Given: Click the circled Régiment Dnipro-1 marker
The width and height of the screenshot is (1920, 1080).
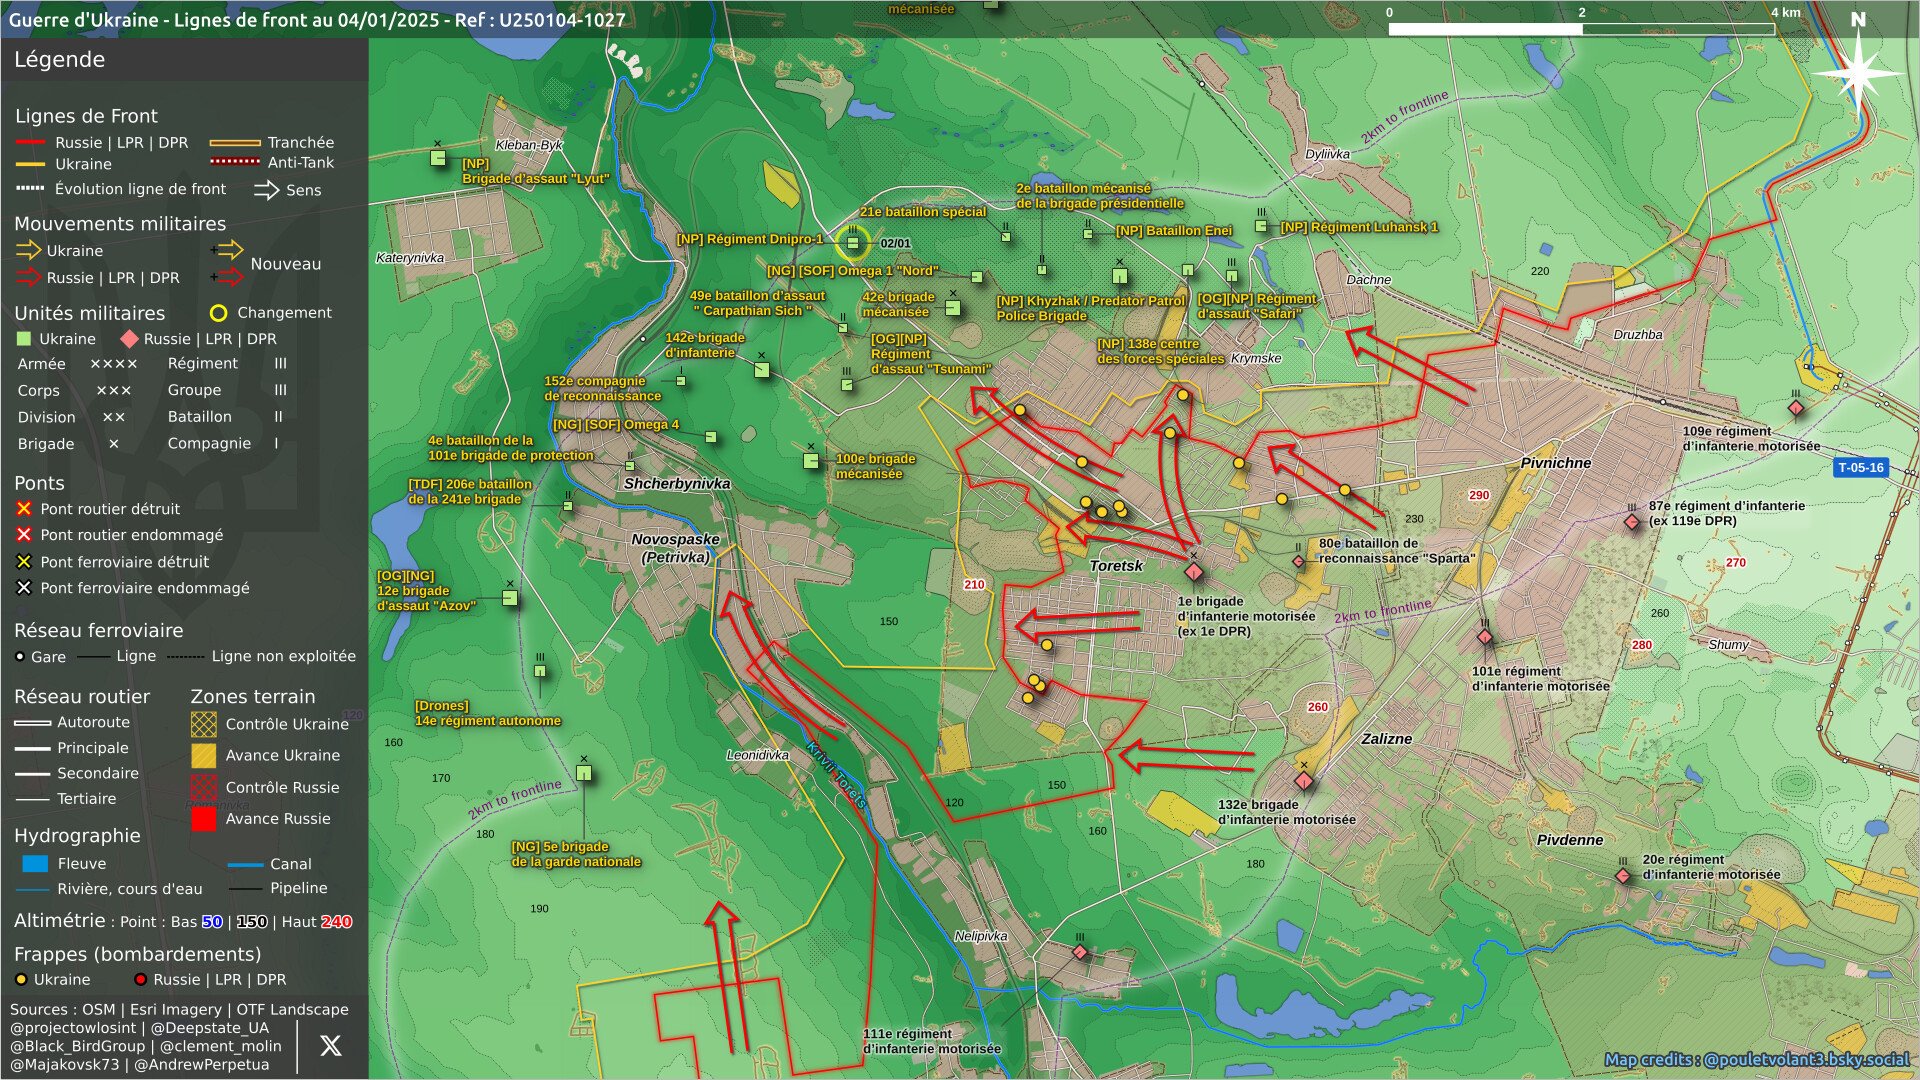Looking at the screenshot, I should 853,242.
